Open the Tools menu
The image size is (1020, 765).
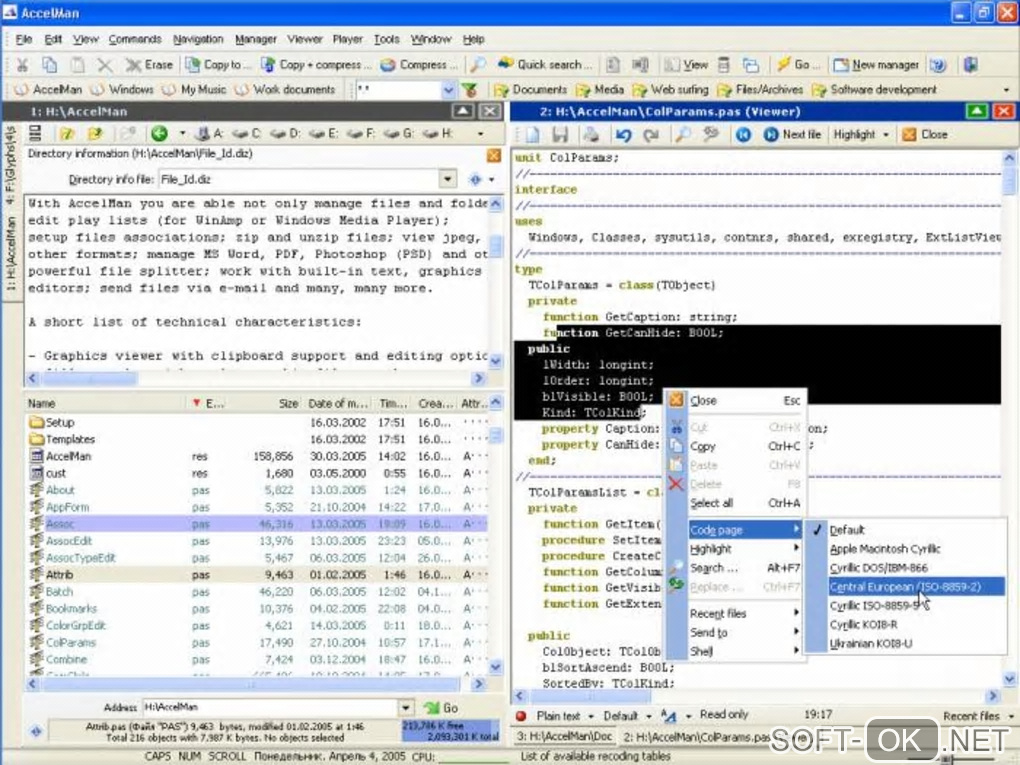pos(386,39)
